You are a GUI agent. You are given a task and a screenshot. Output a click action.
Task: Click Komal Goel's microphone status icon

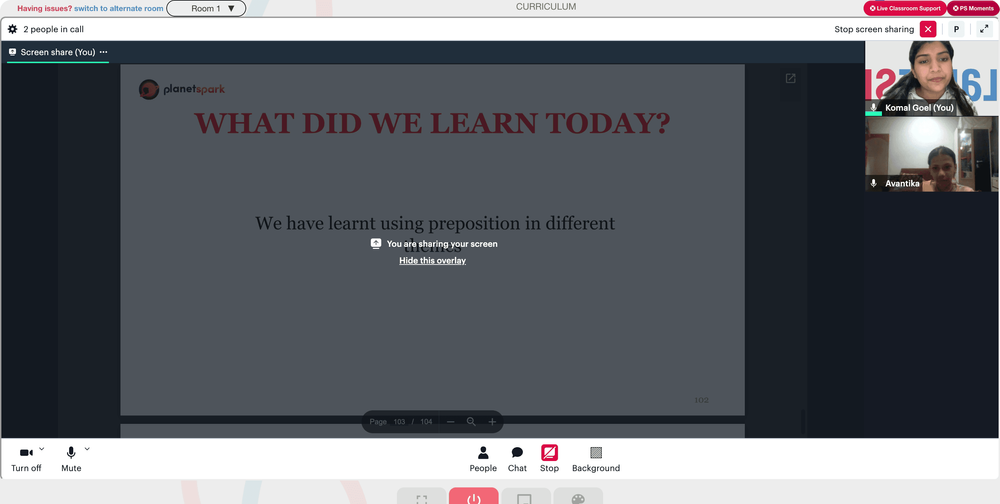click(x=874, y=108)
